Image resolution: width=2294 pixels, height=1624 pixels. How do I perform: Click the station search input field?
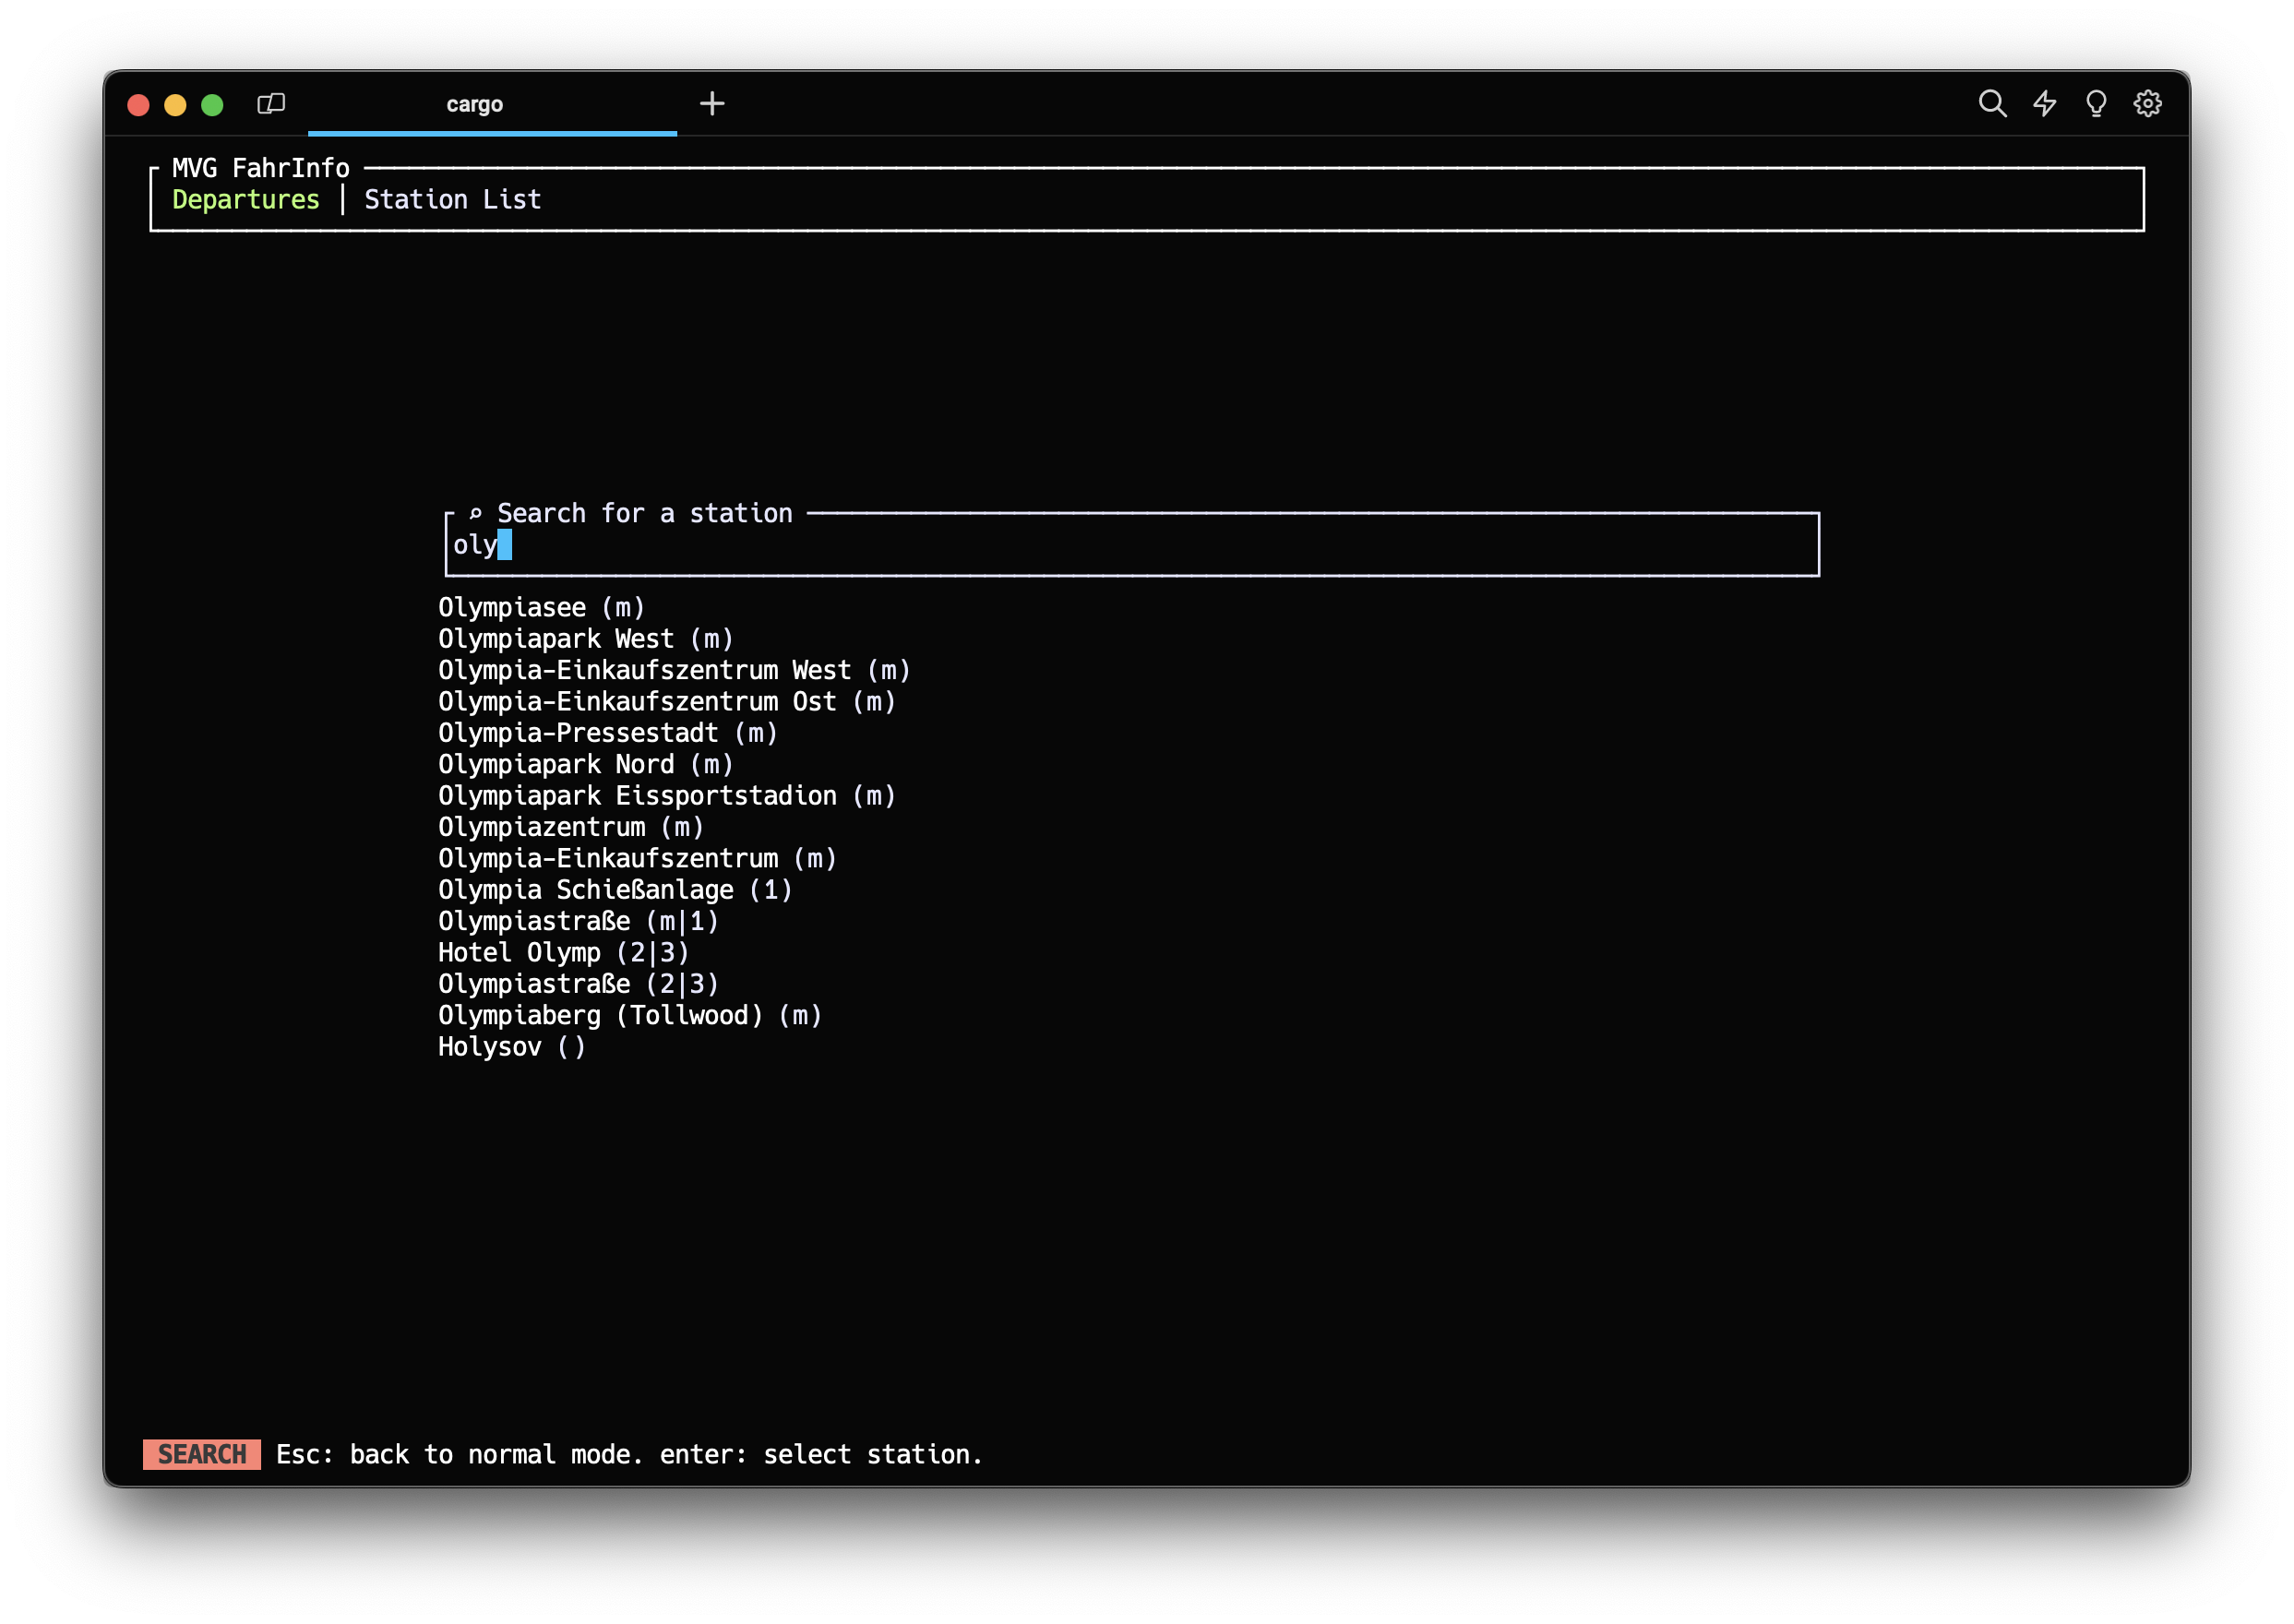point(1130,545)
